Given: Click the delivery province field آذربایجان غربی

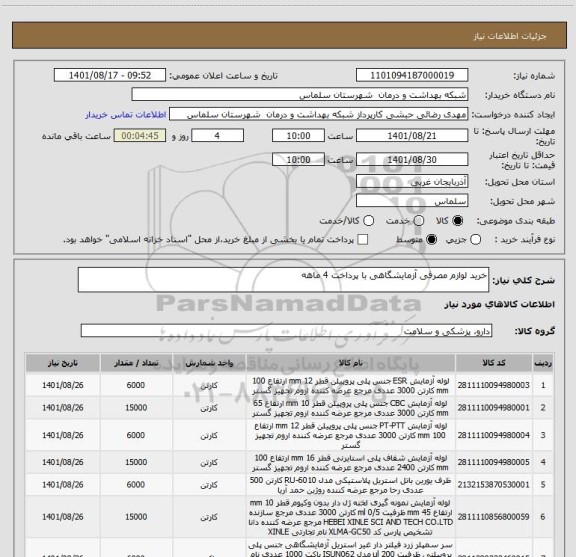Looking at the screenshot, I should [x=412, y=182].
